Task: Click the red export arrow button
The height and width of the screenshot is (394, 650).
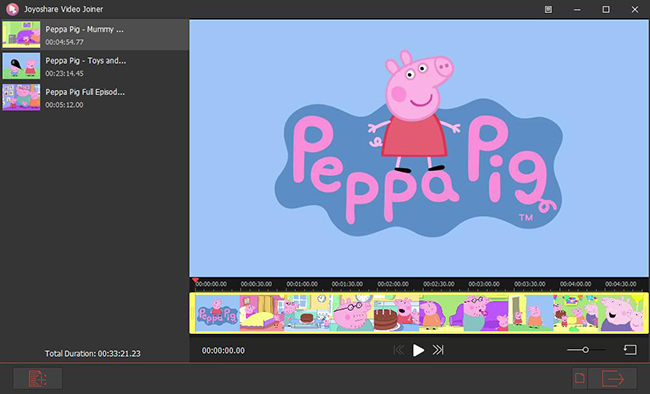Action: pos(613,378)
